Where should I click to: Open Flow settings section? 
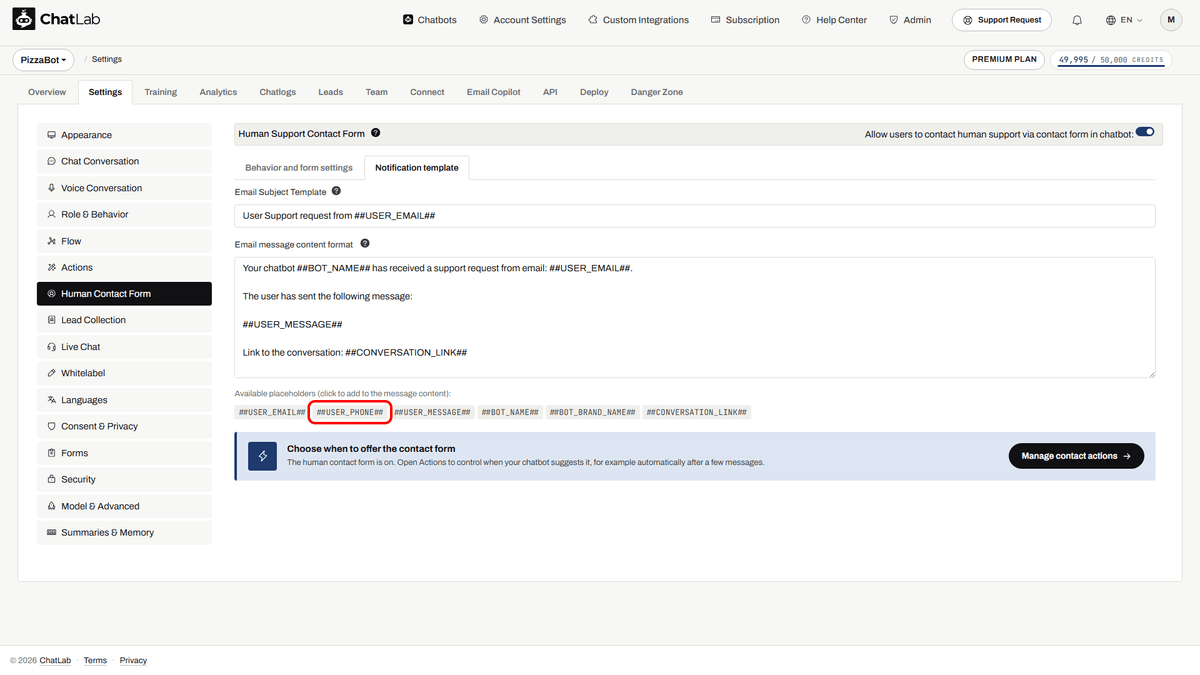point(124,241)
